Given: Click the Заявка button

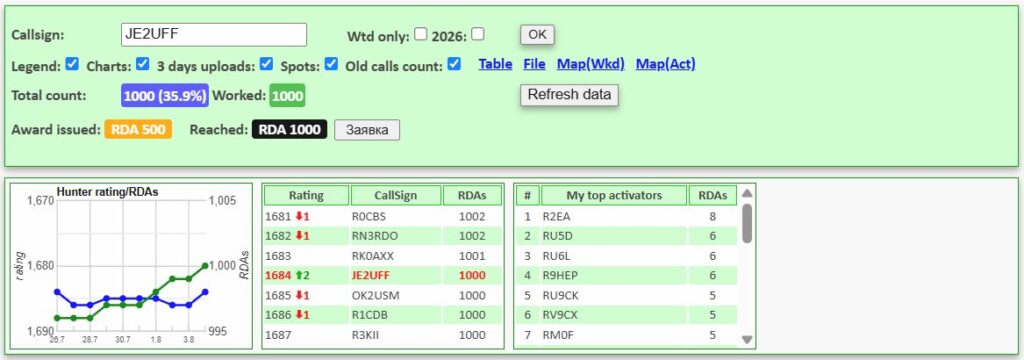Looking at the screenshot, I should pyautogui.click(x=367, y=129).
